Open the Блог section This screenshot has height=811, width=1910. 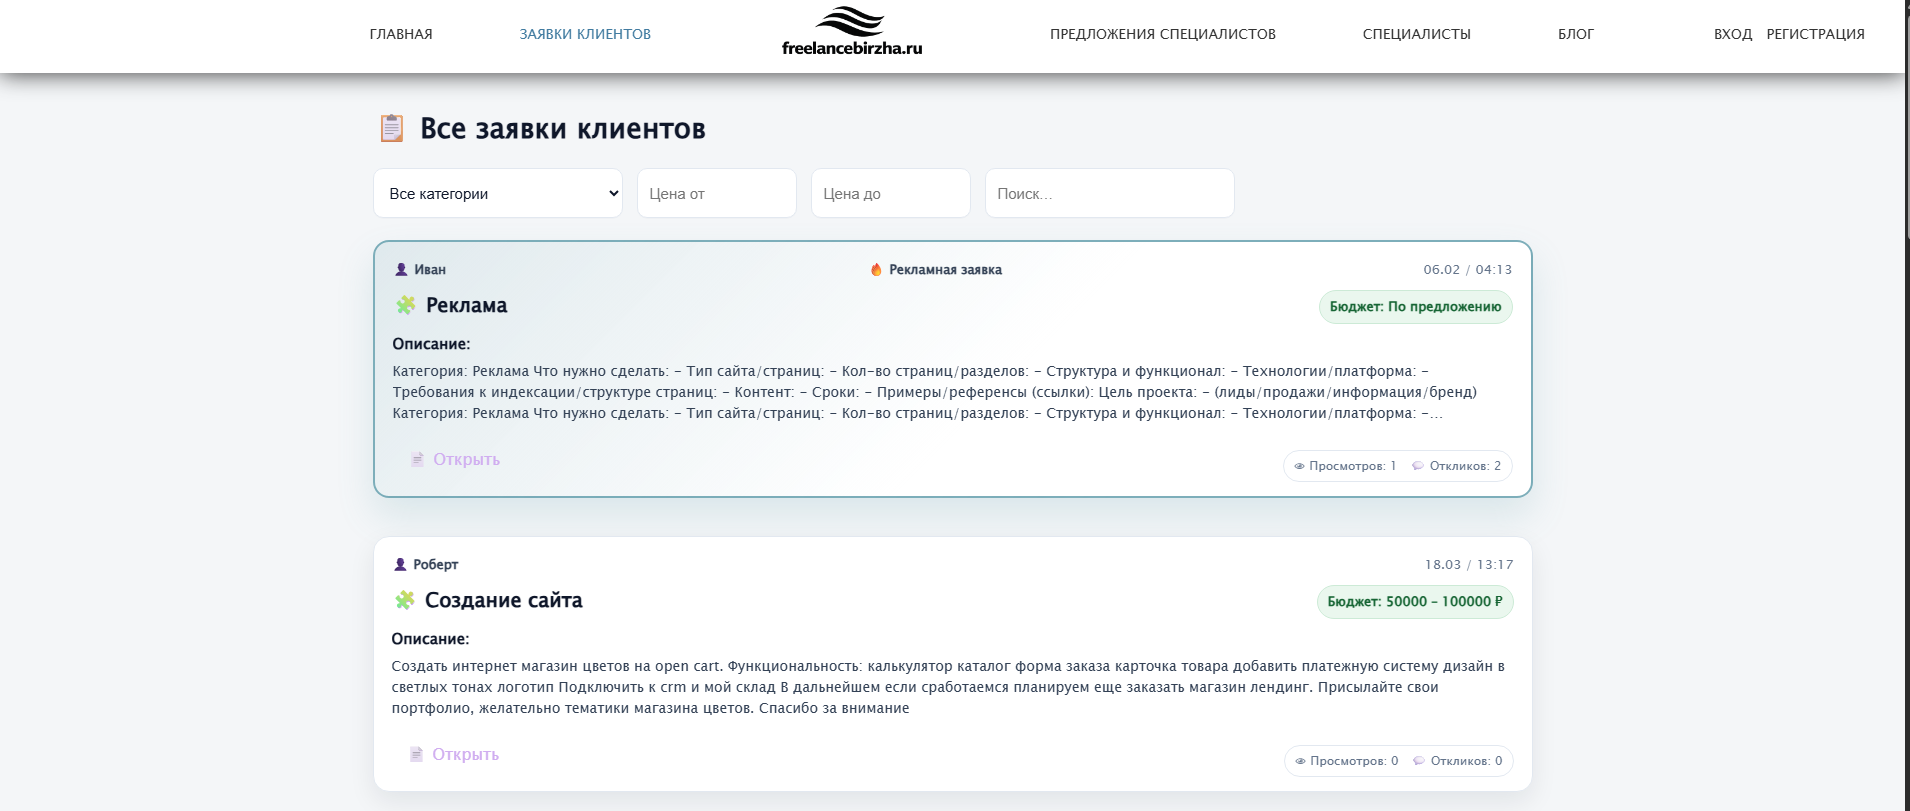tap(1575, 34)
